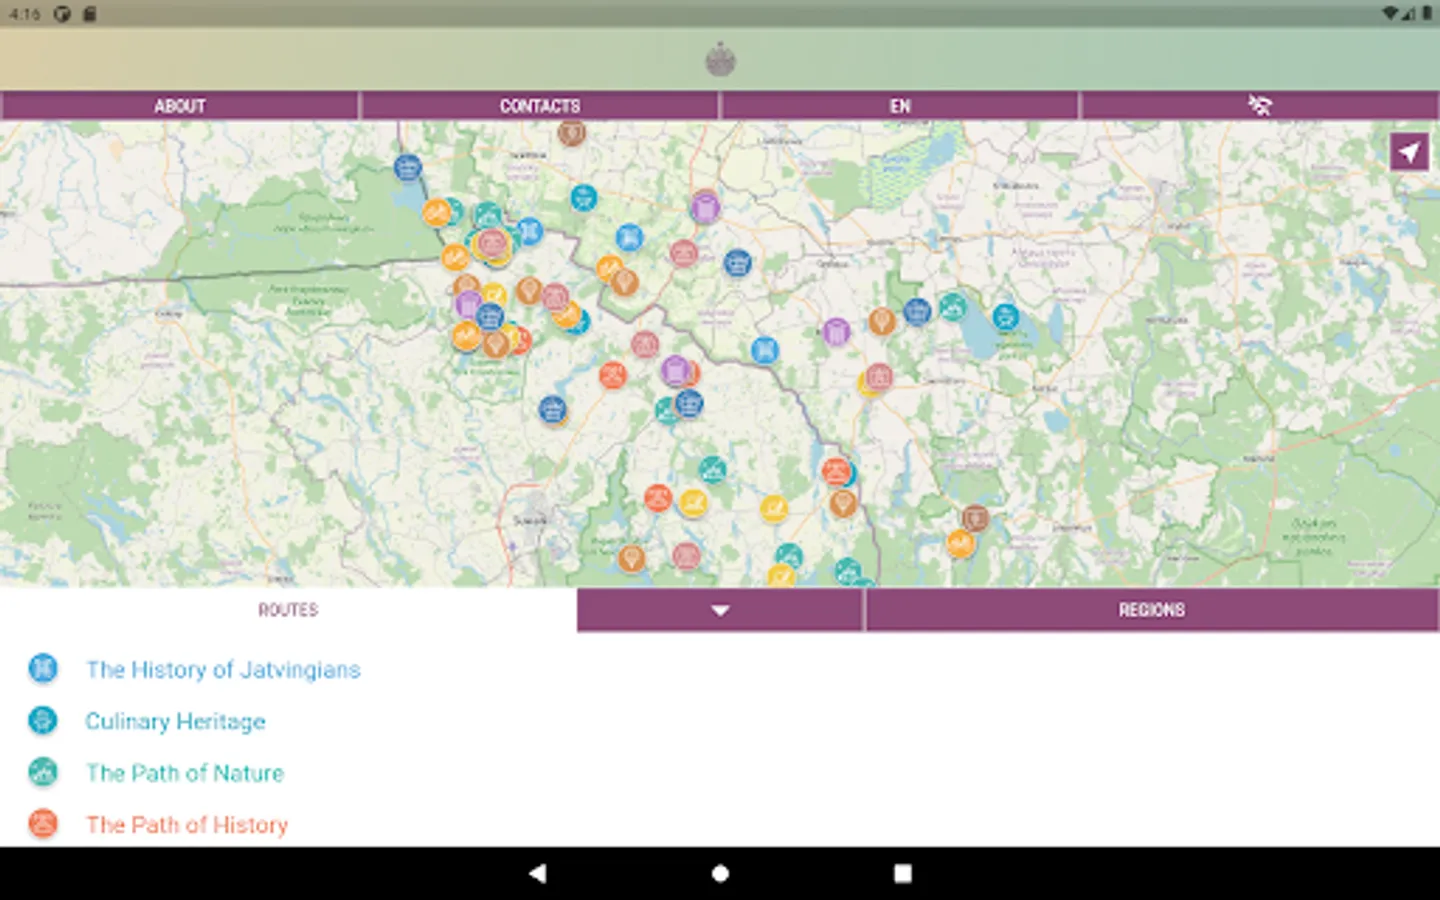This screenshot has height=900, width=1440.
Task: Tap the round crest logo in header
Action: [720, 60]
